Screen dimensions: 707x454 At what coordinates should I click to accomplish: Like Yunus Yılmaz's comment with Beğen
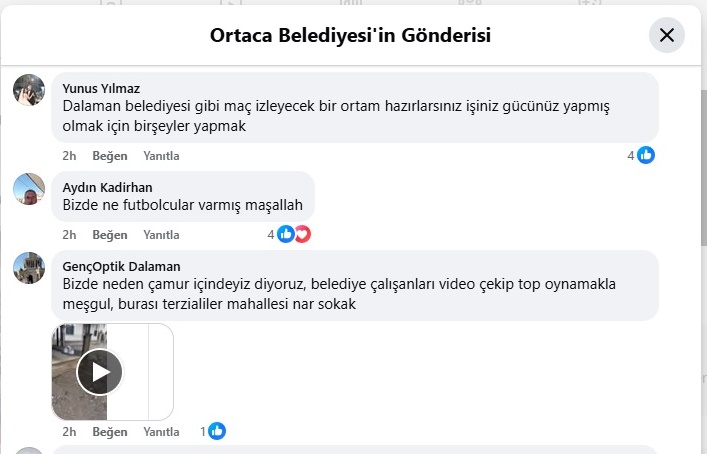pyautogui.click(x=110, y=156)
